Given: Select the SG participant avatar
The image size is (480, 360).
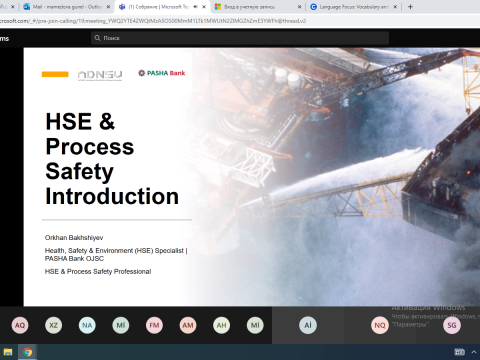Looking at the screenshot, I should [x=452, y=325].
